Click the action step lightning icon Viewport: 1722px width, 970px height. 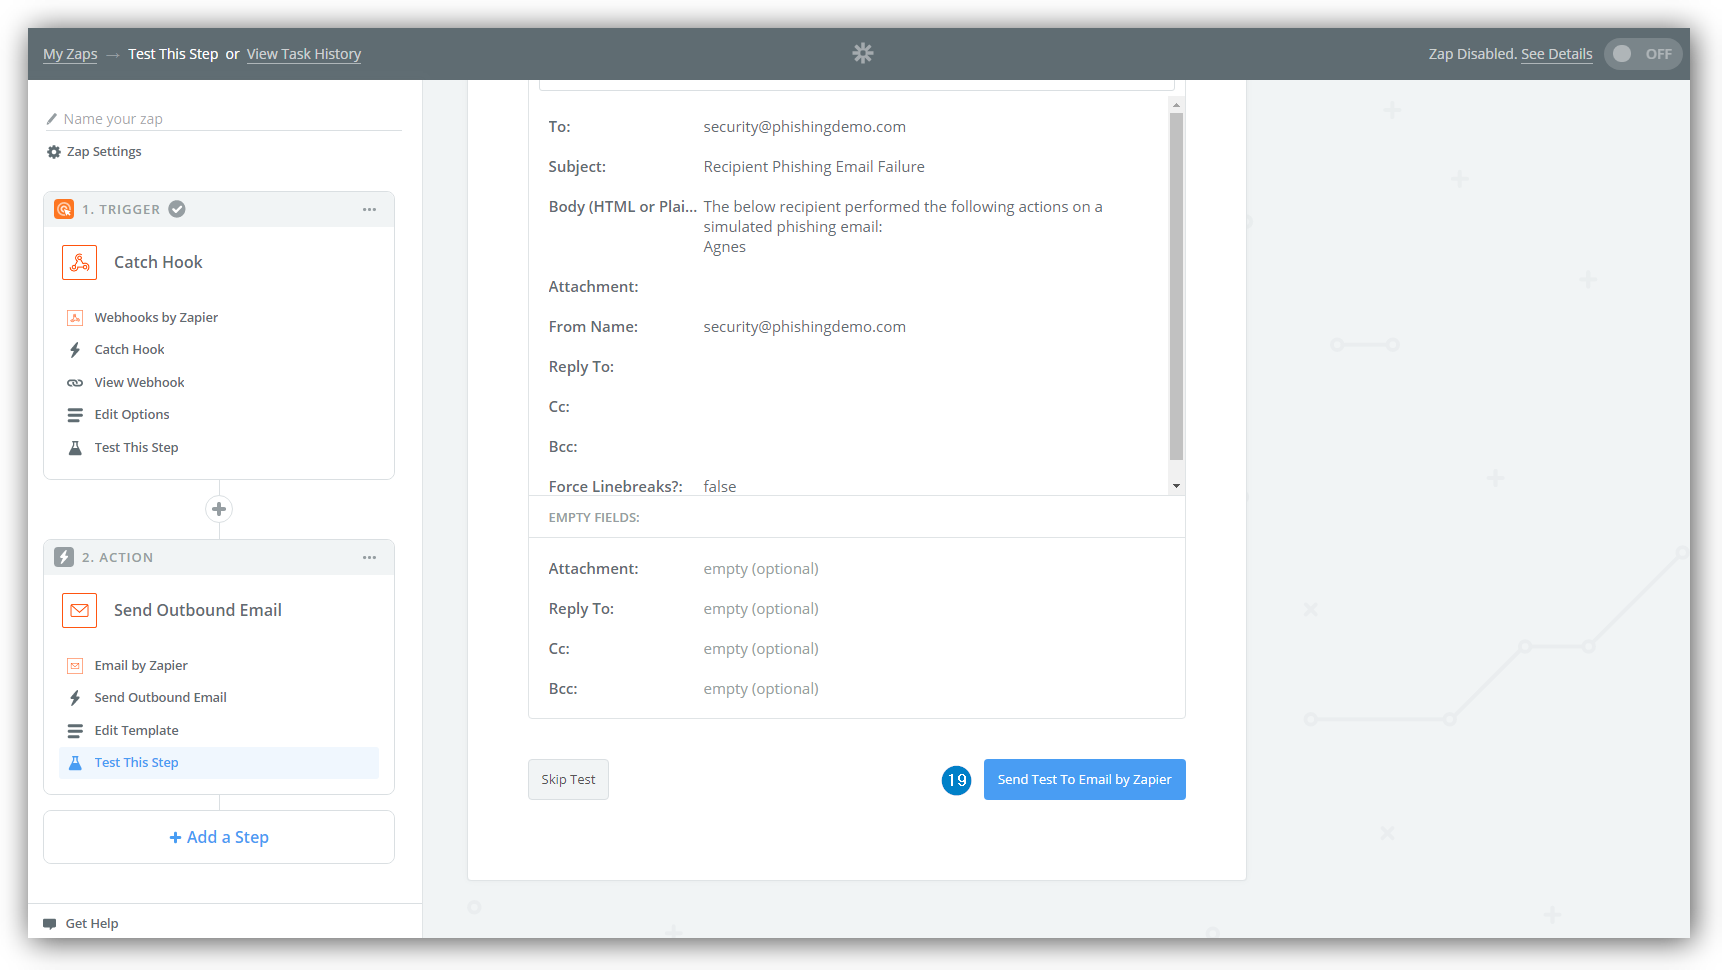64,557
